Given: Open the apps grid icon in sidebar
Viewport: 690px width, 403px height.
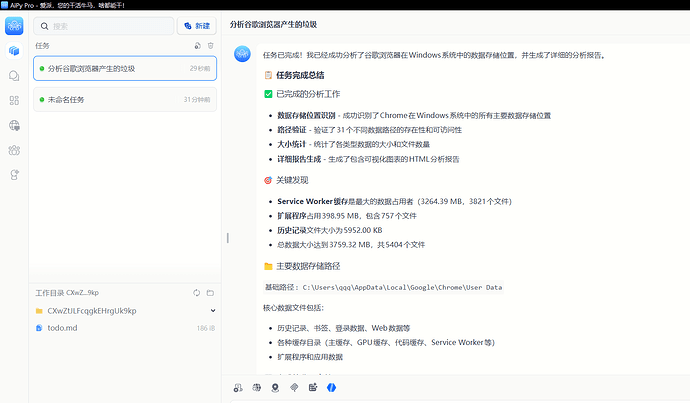Looking at the screenshot, I should pos(14,100).
